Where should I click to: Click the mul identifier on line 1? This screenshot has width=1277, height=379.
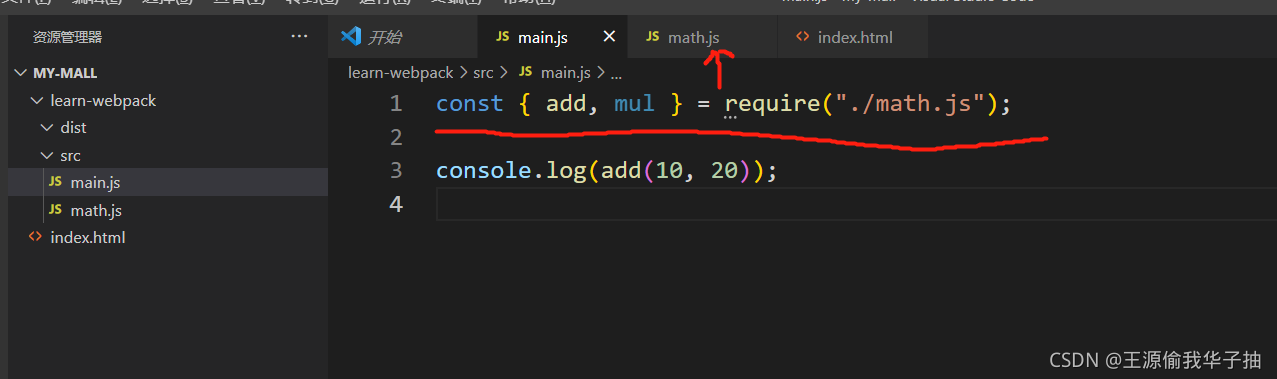pos(634,103)
